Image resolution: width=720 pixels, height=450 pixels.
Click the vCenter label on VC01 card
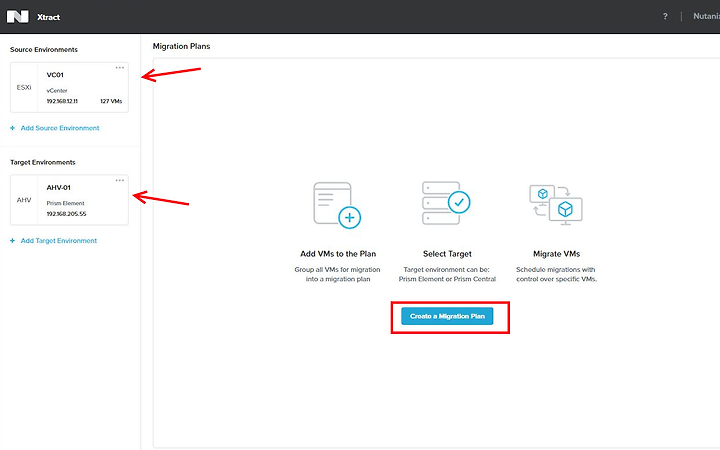point(57,91)
